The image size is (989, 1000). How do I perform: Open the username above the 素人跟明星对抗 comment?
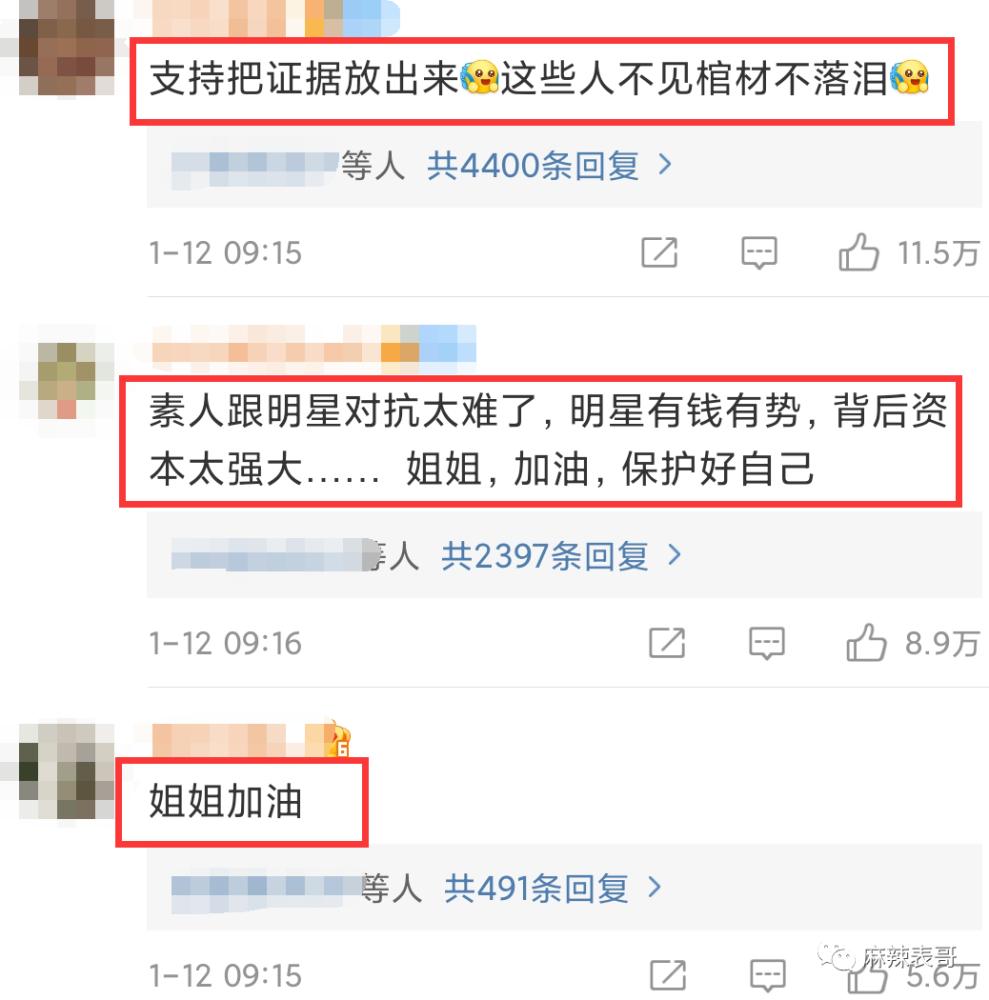pyautogui.click(x=314, y=349)
